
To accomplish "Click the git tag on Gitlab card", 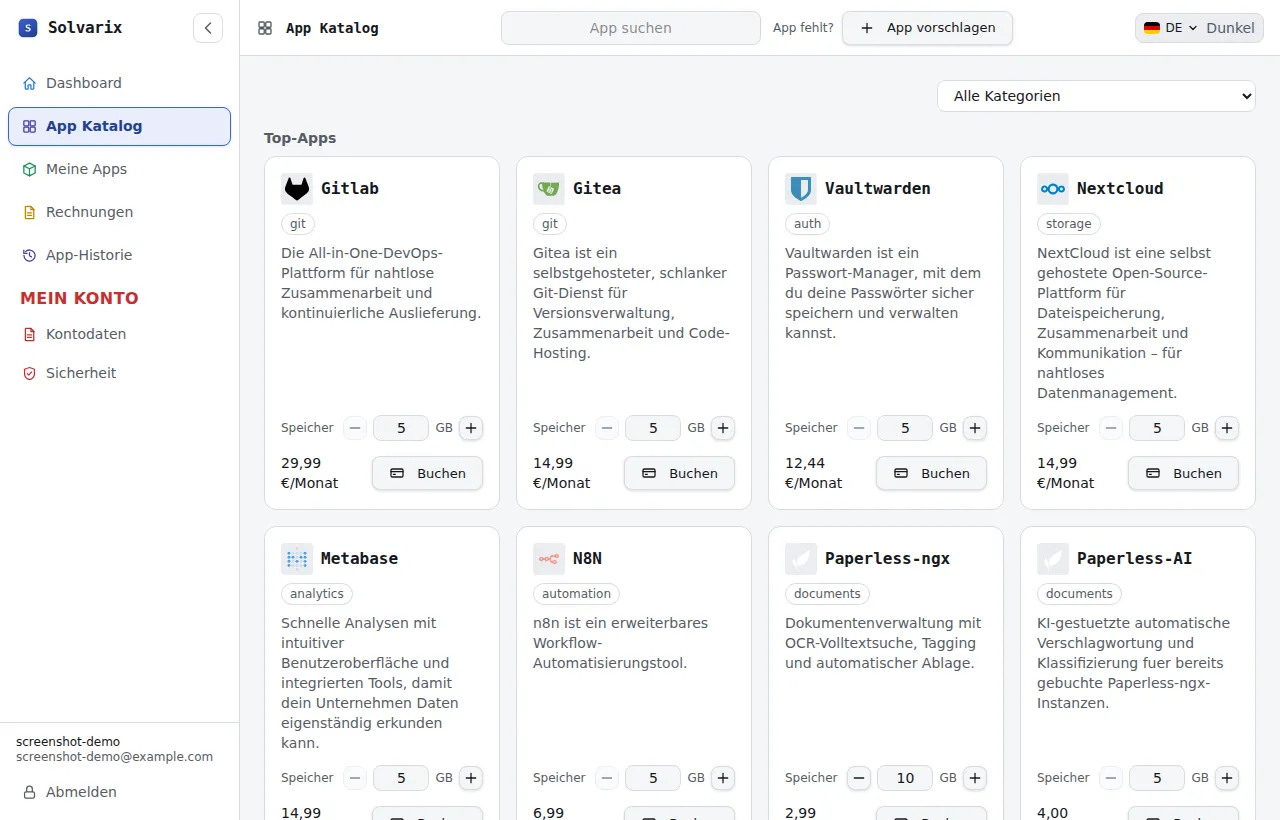I will click(x=298, y=224).
